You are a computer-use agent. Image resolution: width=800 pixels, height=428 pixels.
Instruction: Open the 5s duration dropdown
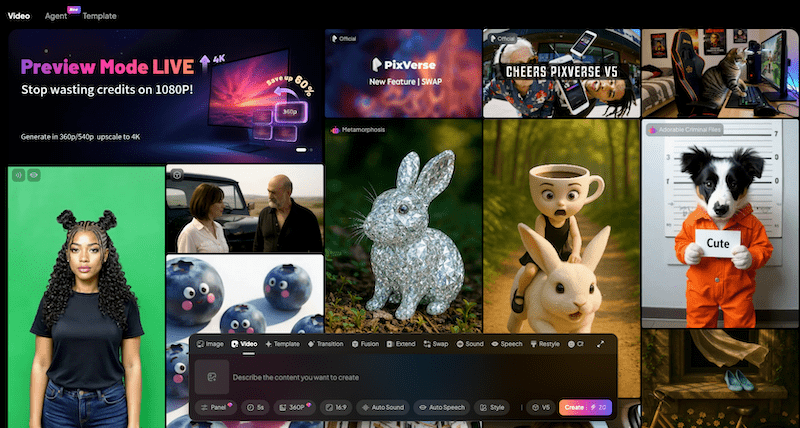(256, 408)
